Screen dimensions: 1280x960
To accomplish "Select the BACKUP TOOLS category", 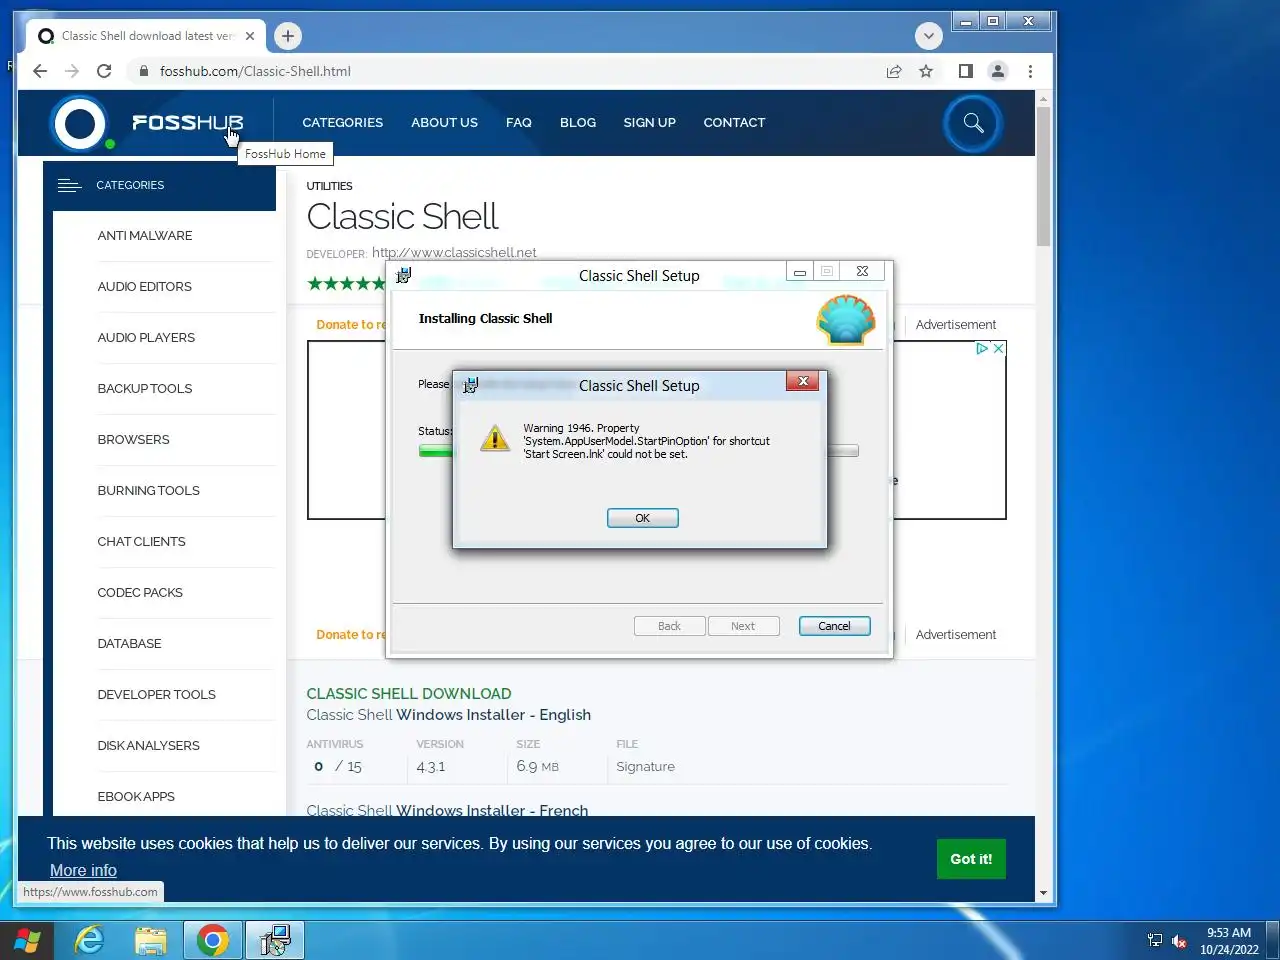I will 145,389.
